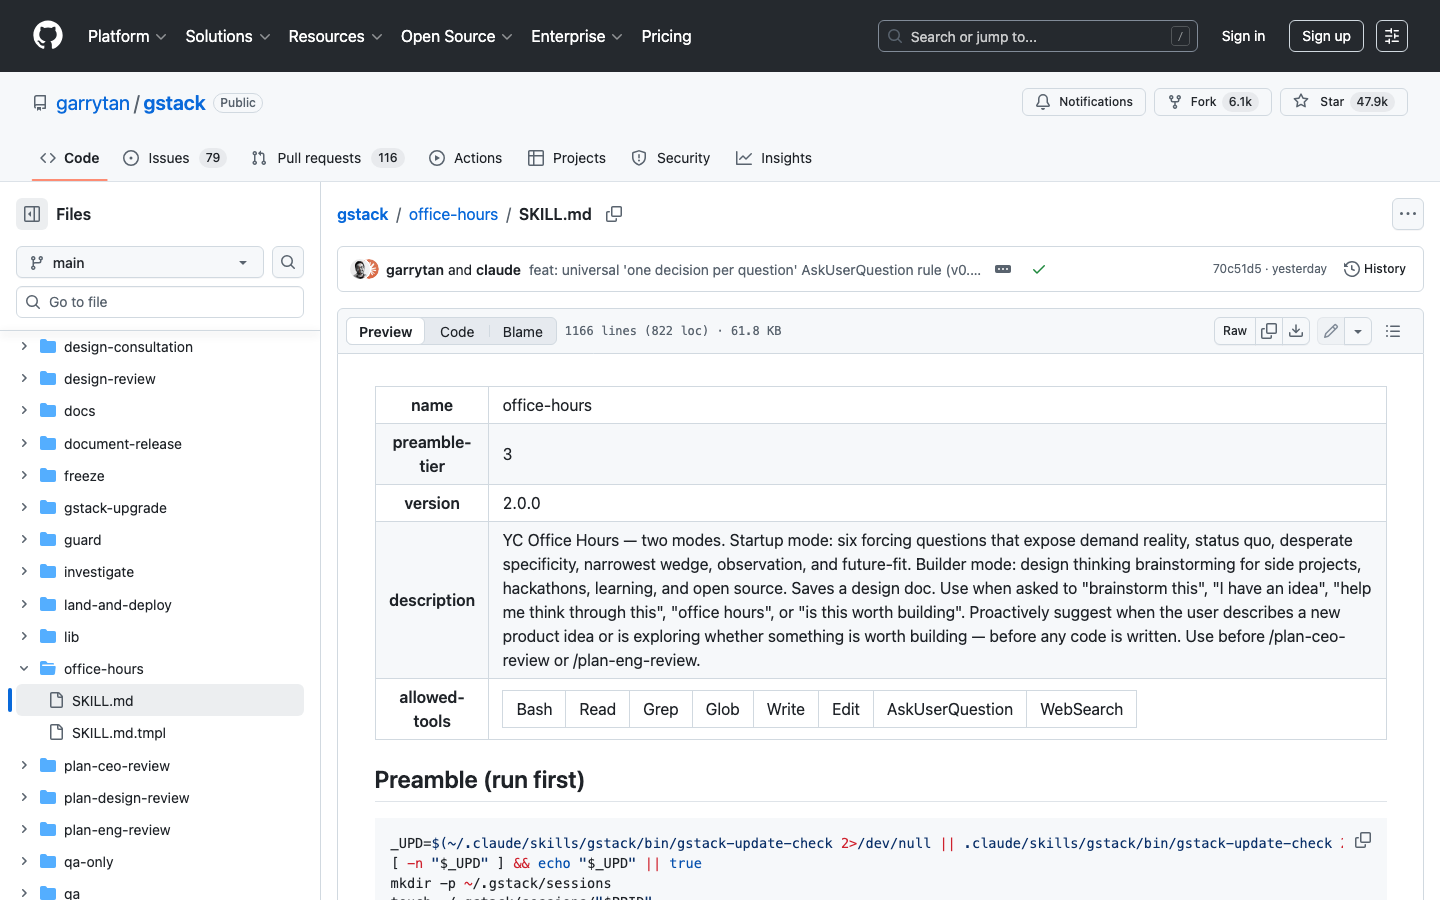Open the command palette icon in header
Image resolution: width=1440 pixels, height=900 pixels.
coord(1392,36)
